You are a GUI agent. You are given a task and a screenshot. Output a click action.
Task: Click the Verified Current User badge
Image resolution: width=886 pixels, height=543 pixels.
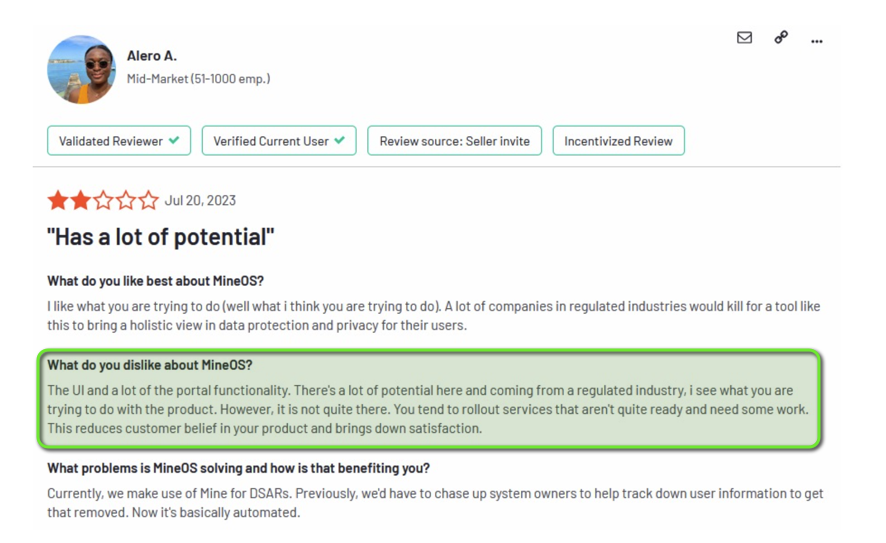click(279, 141)
